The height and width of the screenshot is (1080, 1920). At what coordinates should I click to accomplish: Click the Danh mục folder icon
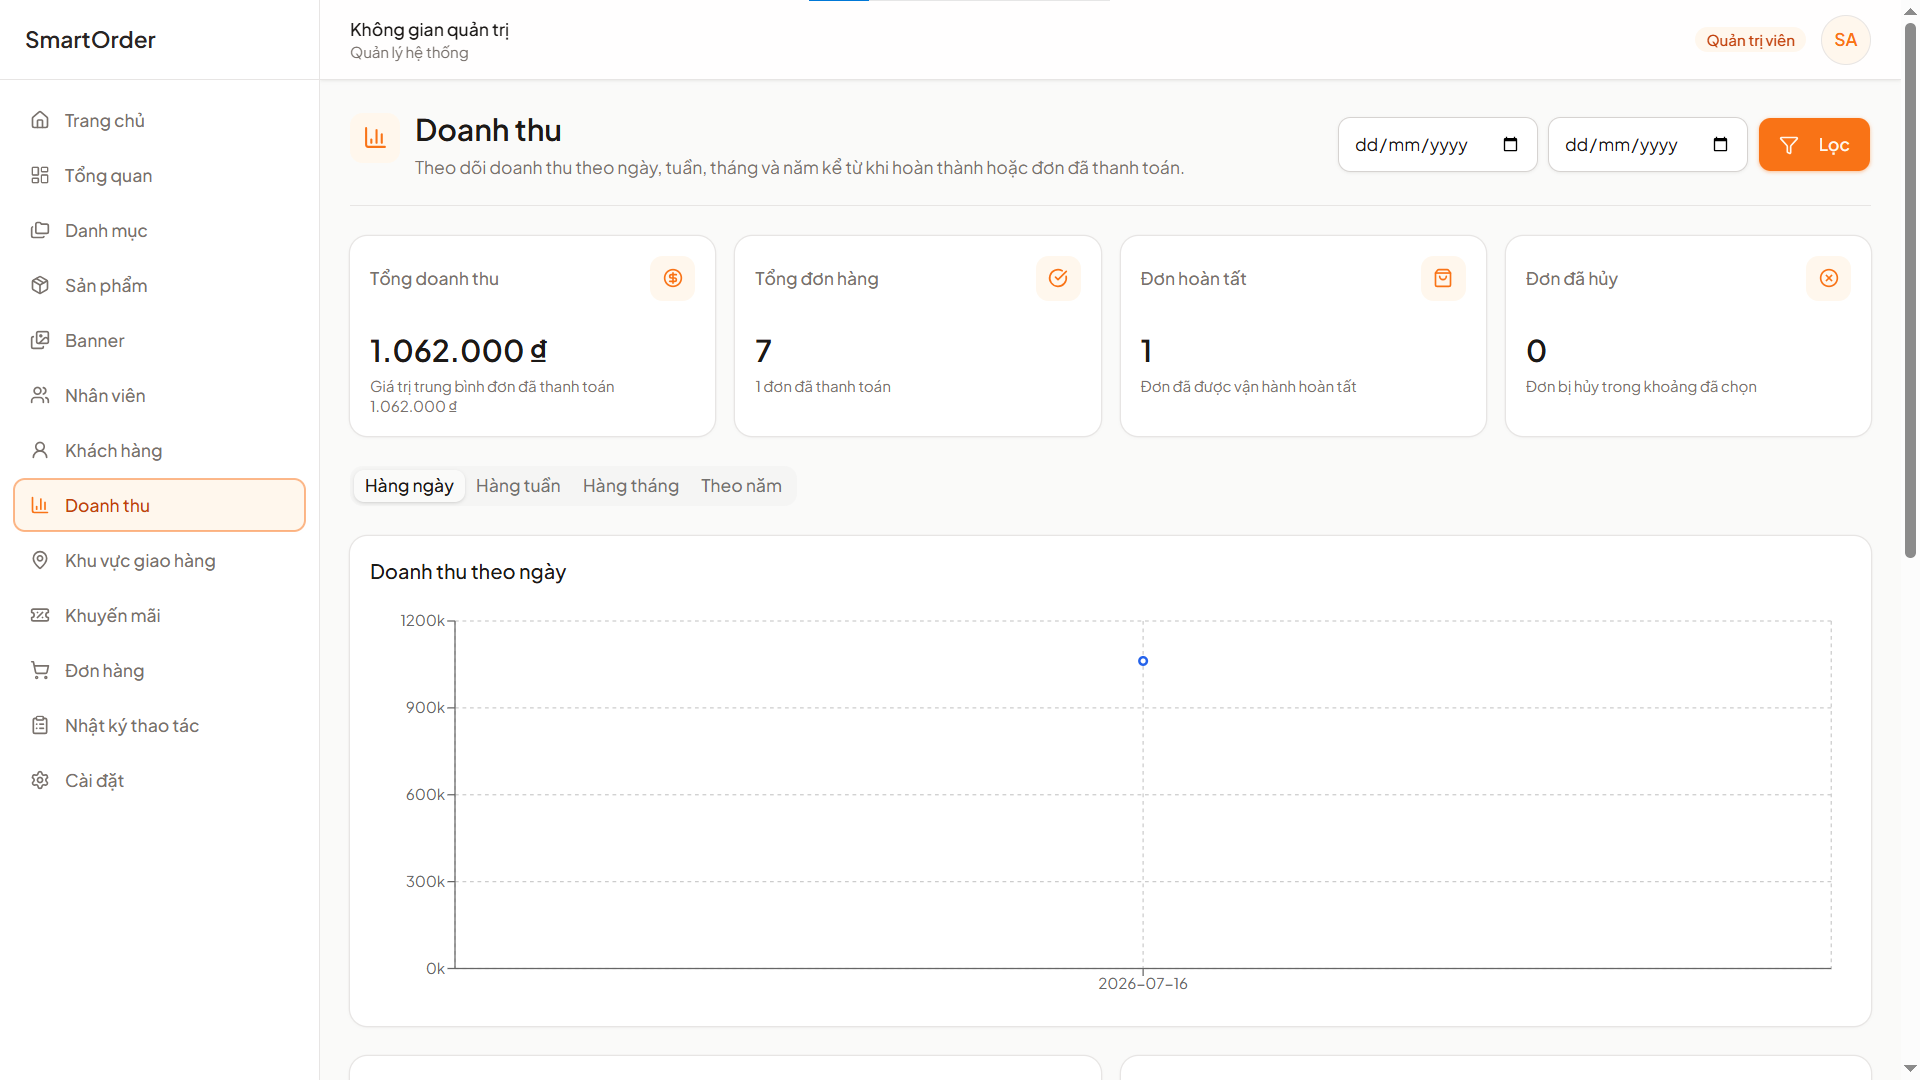pyautogui.click(x=40, y=230)
